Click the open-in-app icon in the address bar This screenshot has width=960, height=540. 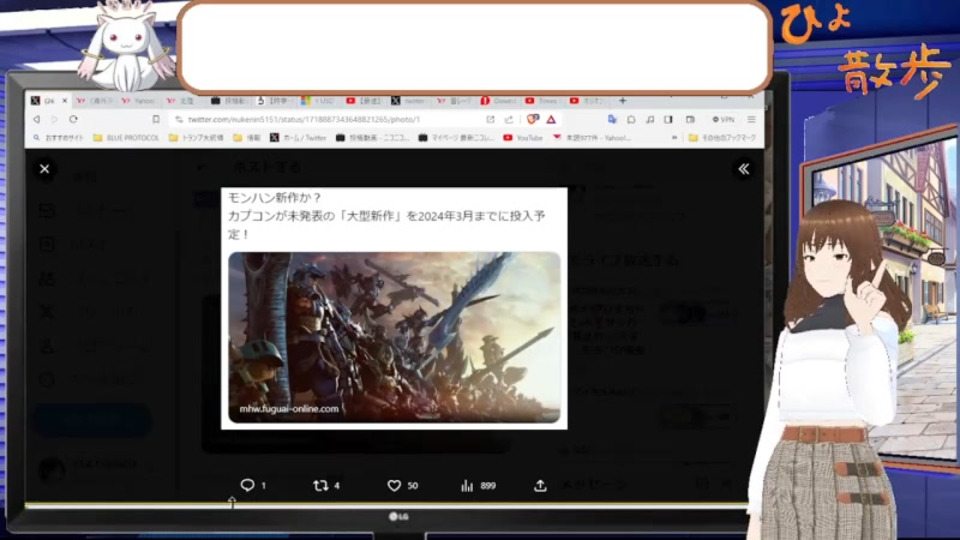[x=490, y=119]
